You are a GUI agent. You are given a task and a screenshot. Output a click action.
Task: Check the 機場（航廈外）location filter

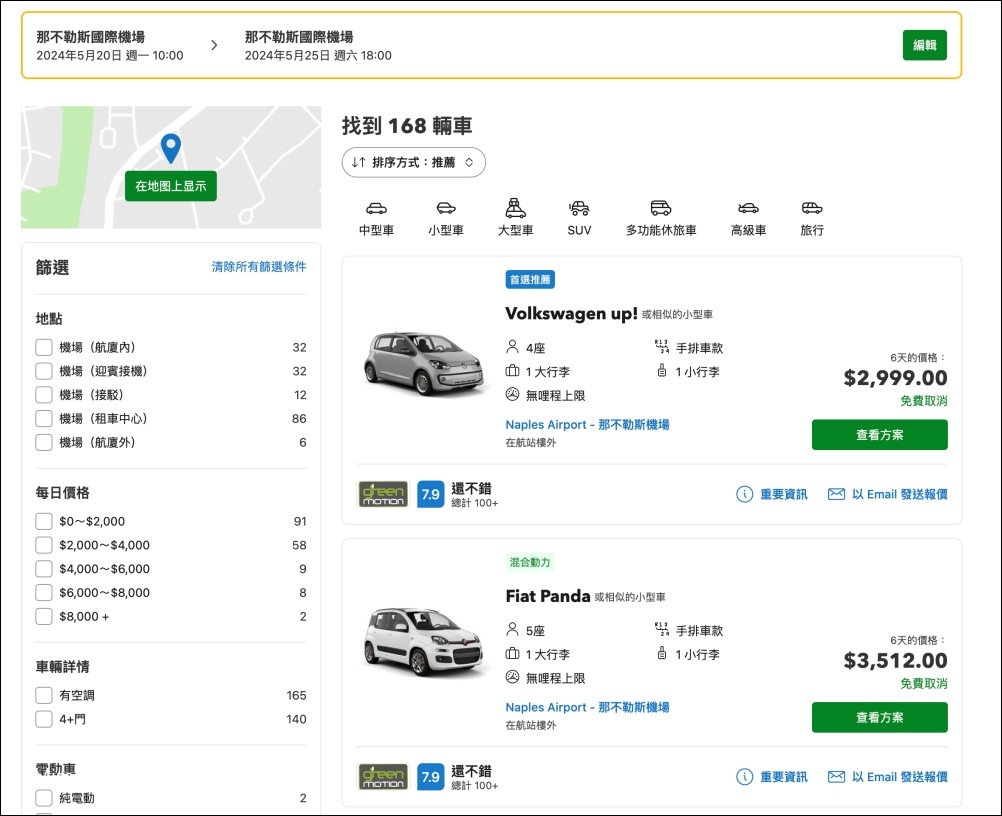pos(43,442)
